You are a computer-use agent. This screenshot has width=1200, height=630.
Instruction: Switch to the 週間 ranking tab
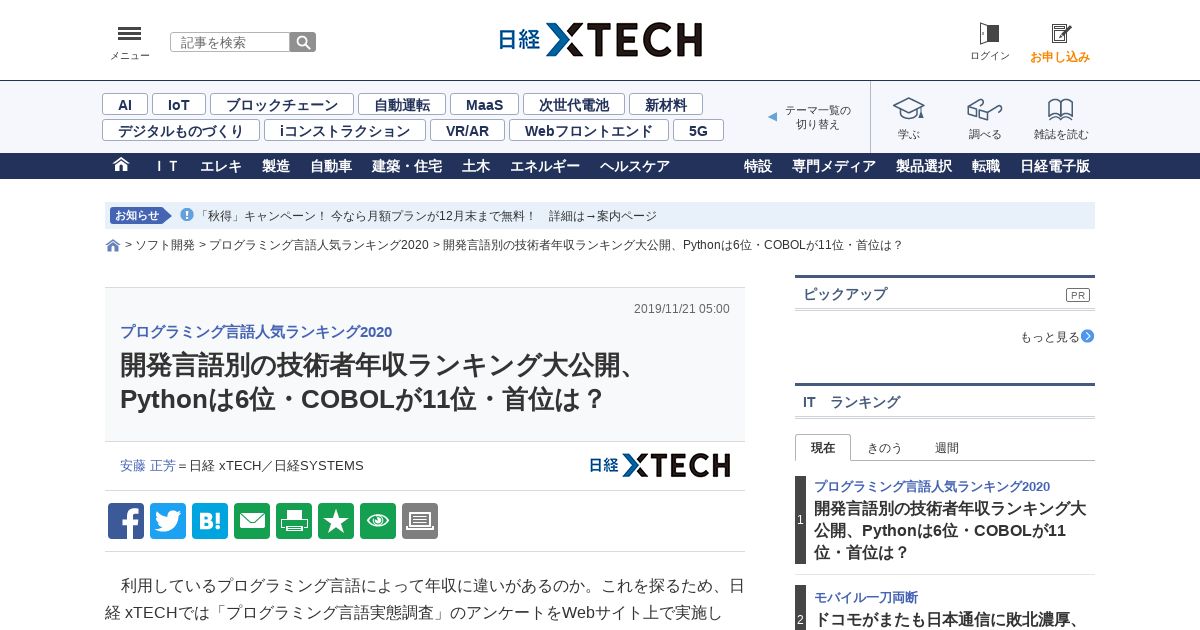(x=947, y=448)
